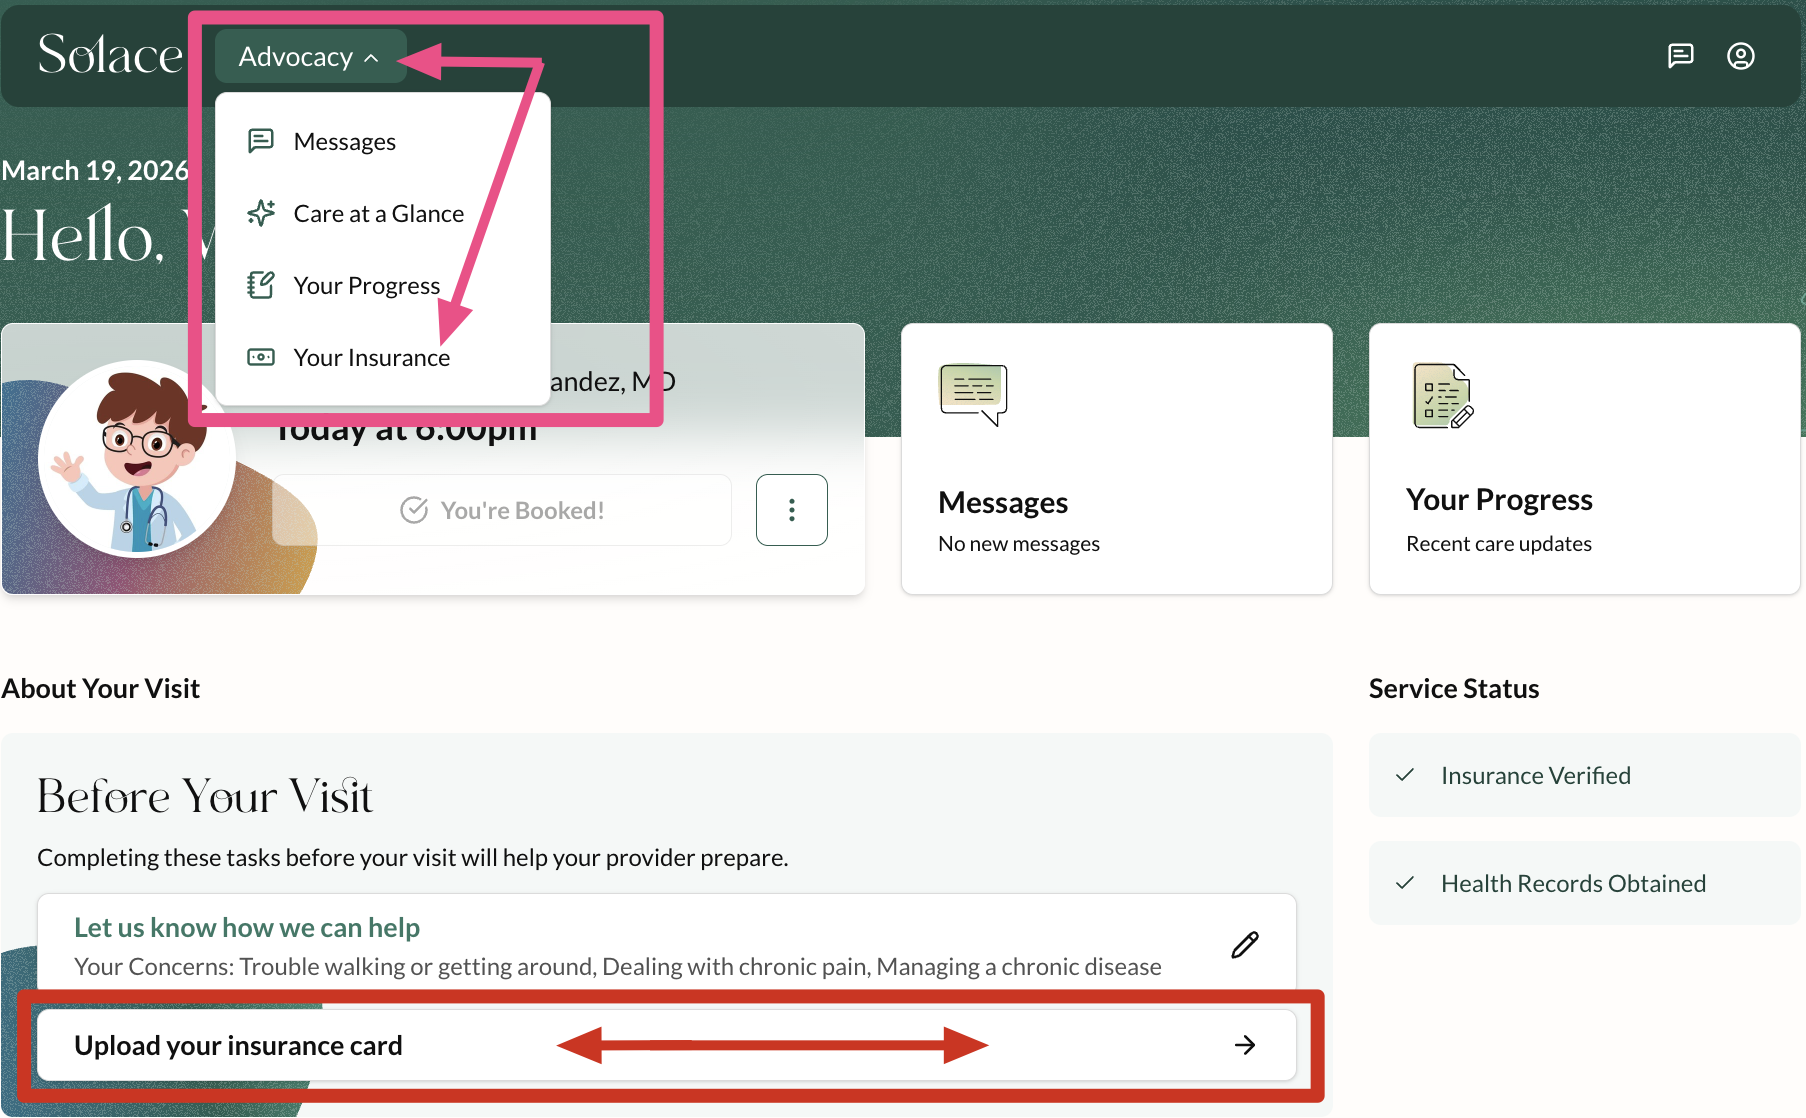Click the doctor avatar illustration
The image size is (1806, 1118).
[x=136, y=459]
